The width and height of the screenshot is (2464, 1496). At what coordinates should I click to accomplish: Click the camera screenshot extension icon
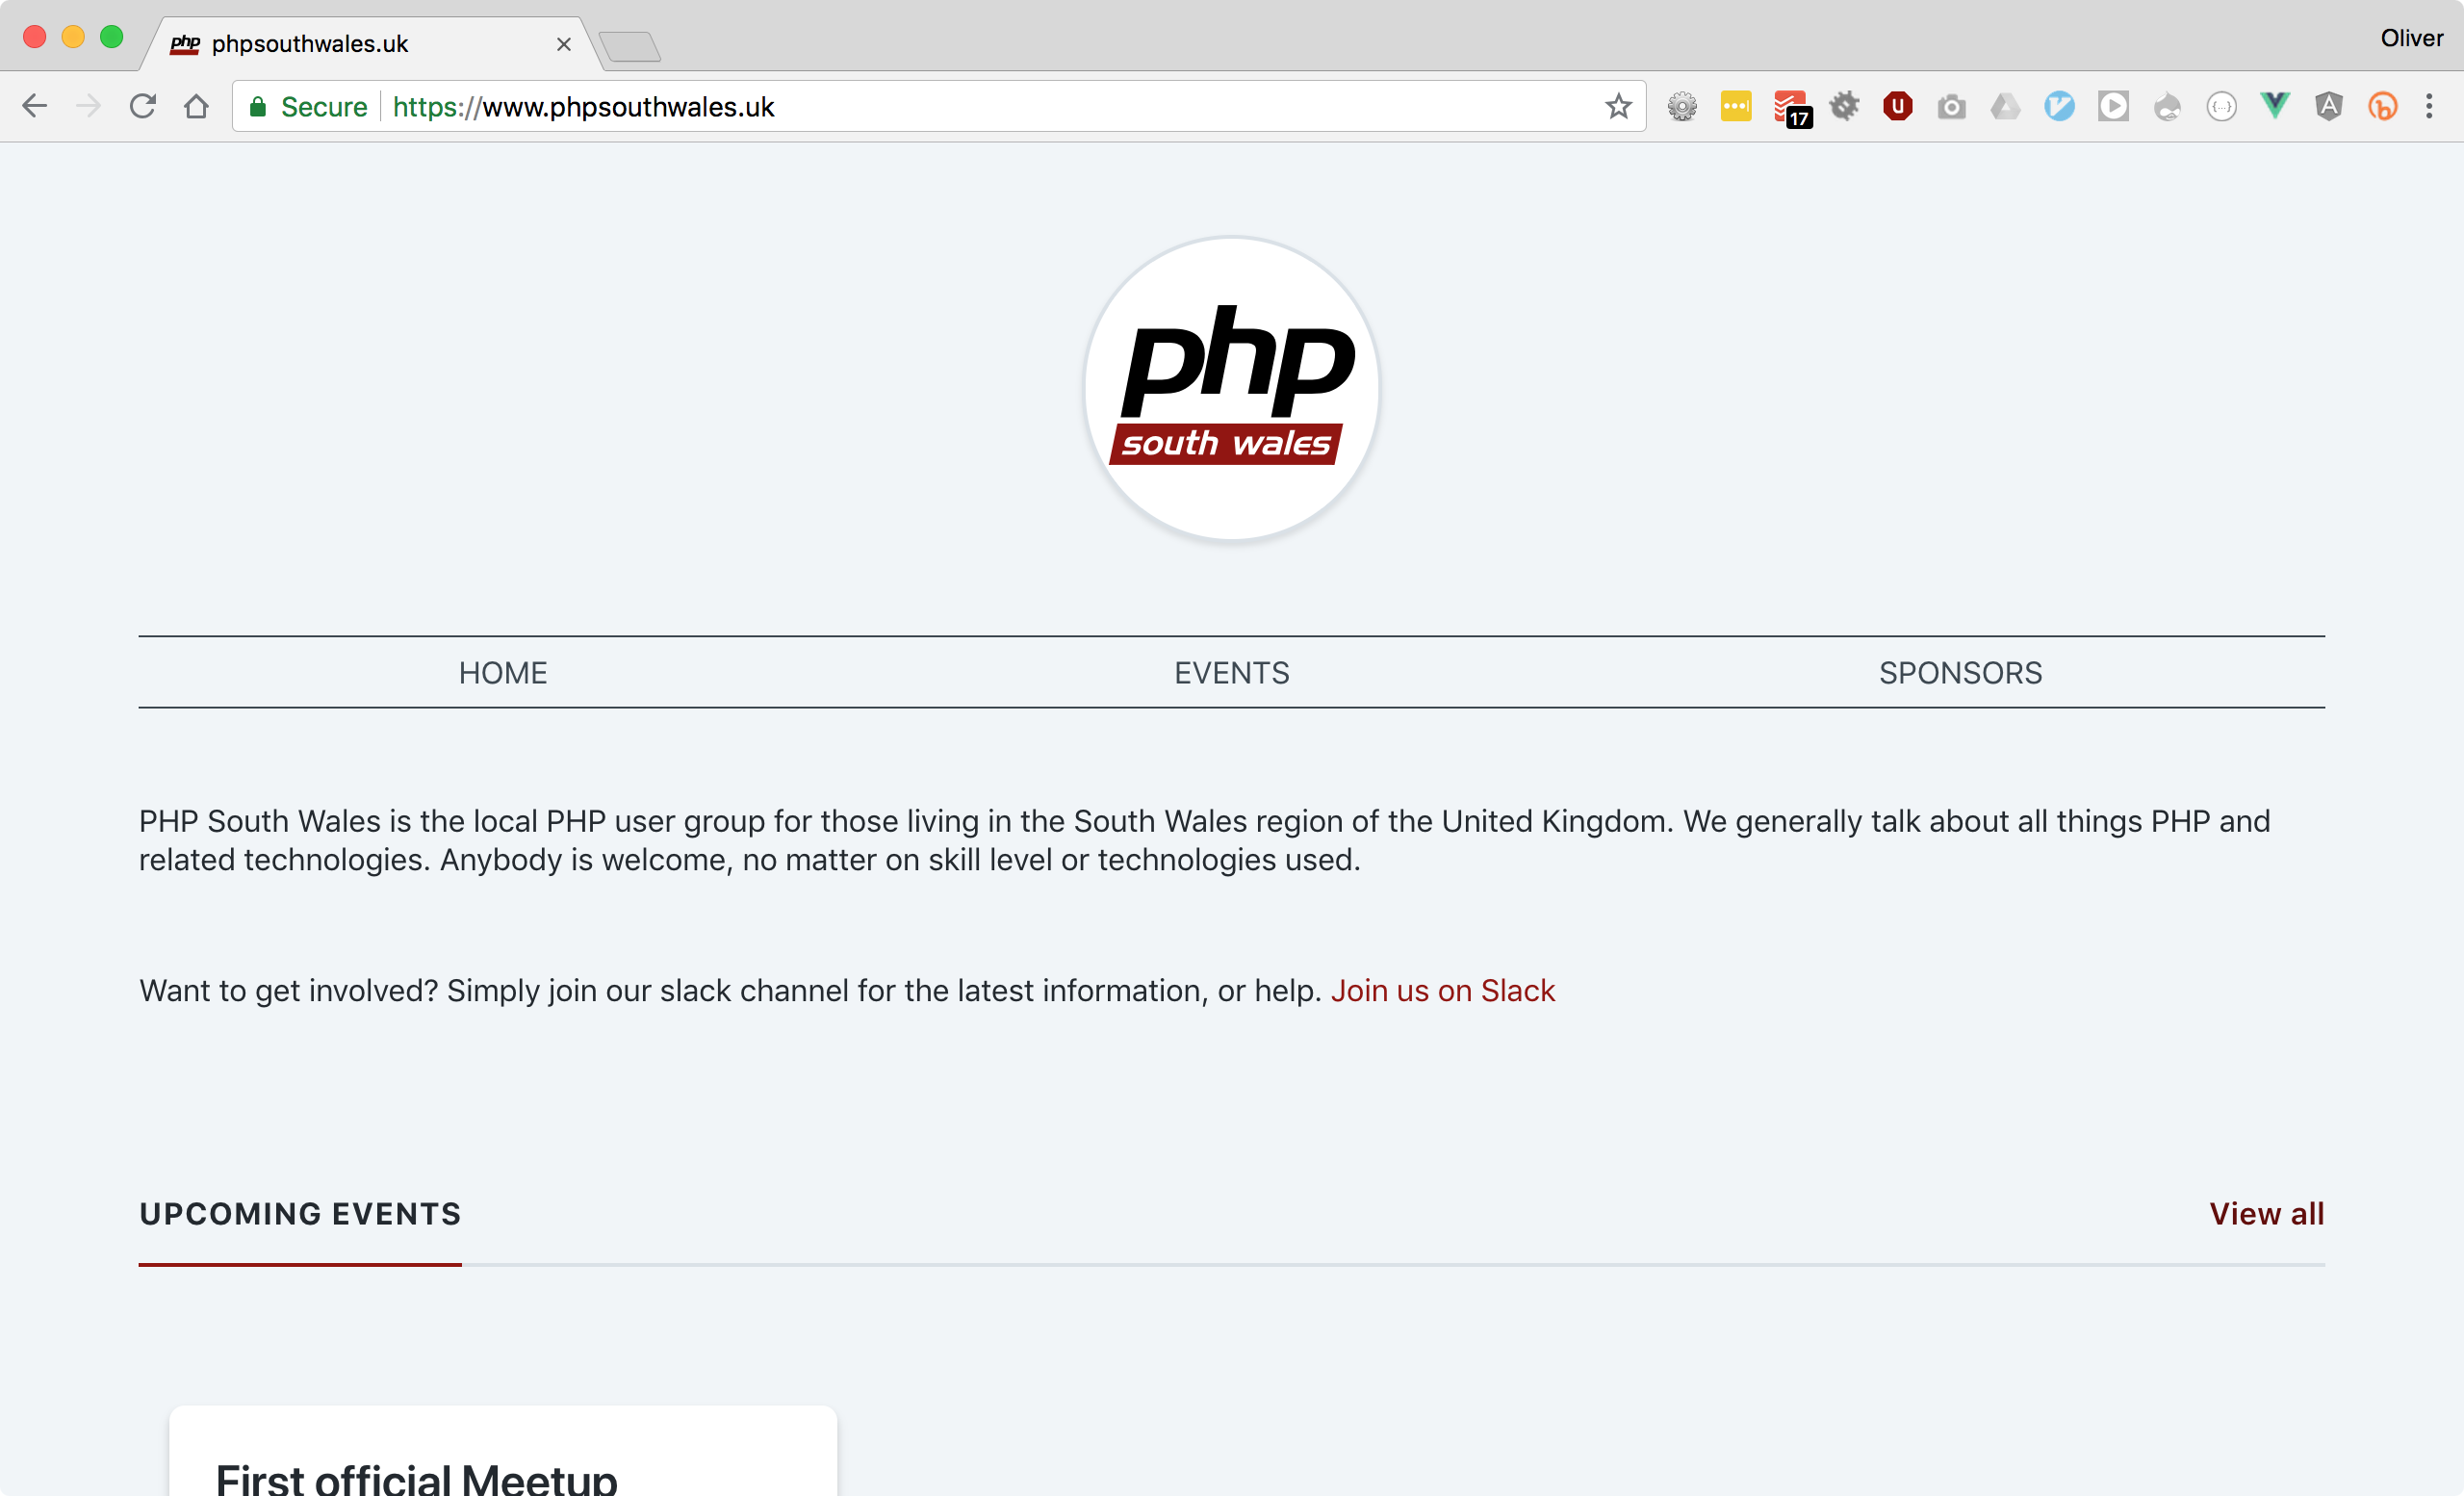pos(1951,106)
